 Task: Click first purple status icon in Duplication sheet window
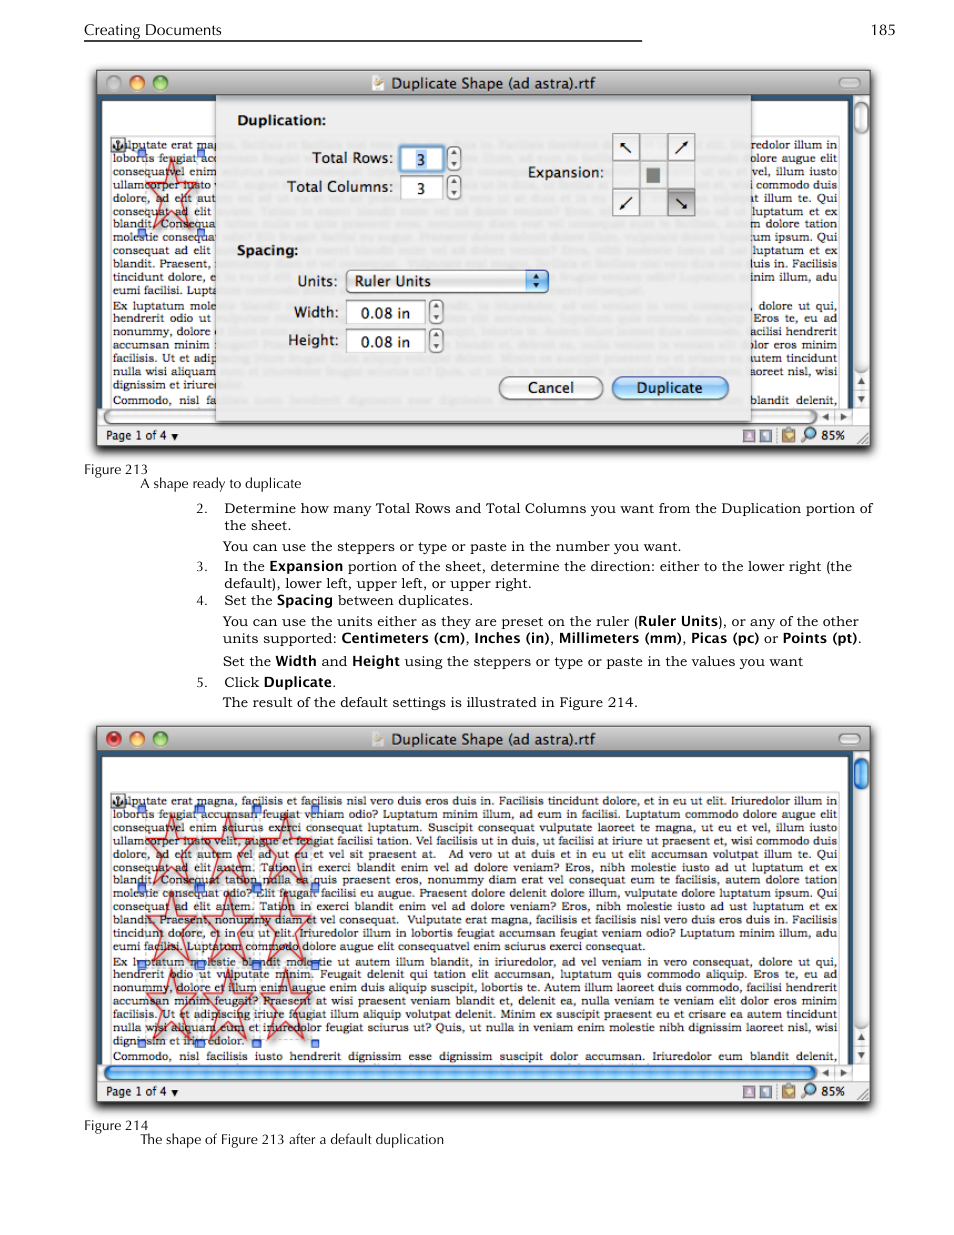pyautogui.click(x=749, y=436)
